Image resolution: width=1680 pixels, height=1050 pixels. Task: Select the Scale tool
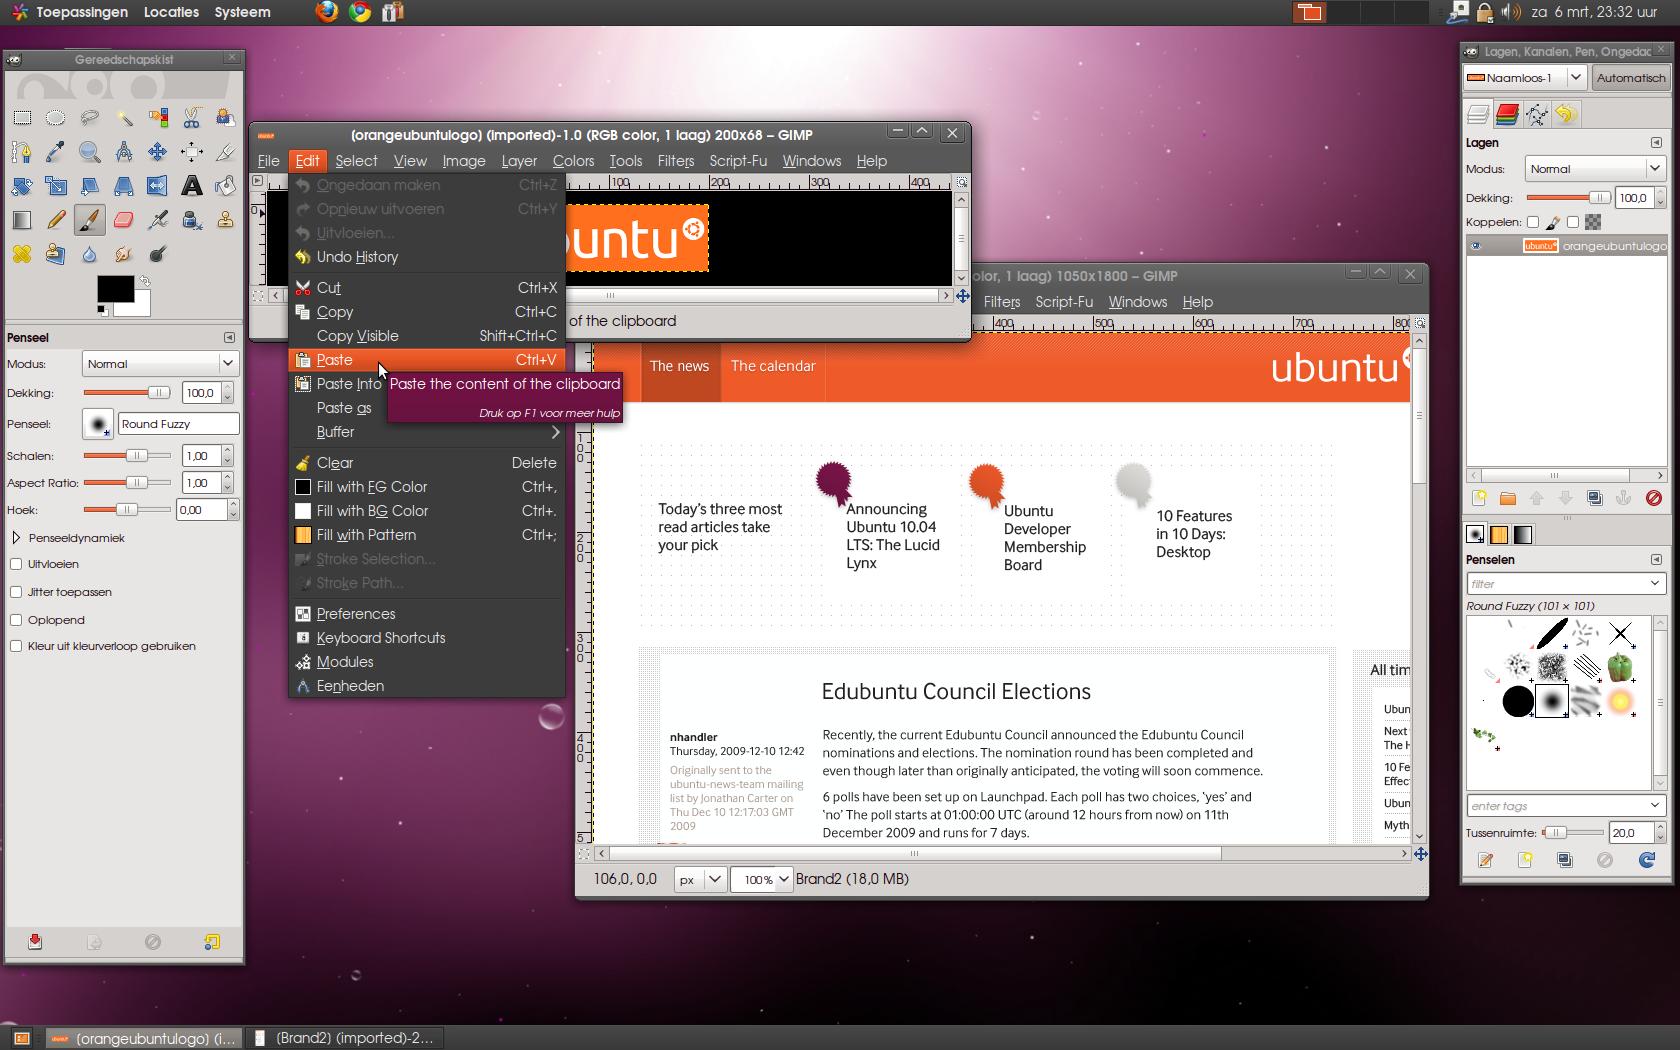[x=56, y=186]
